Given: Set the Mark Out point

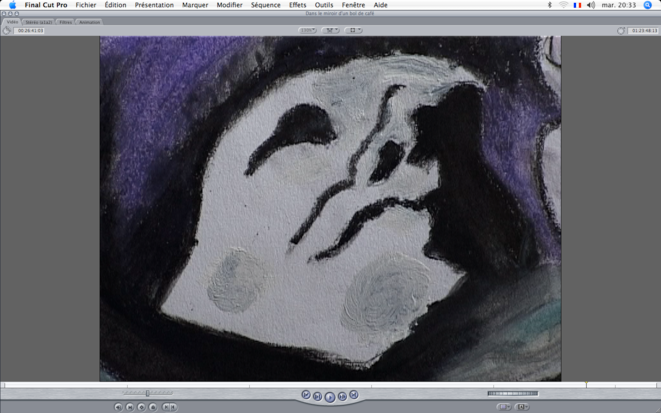Looking at the screenshot, I should (173, 407).
